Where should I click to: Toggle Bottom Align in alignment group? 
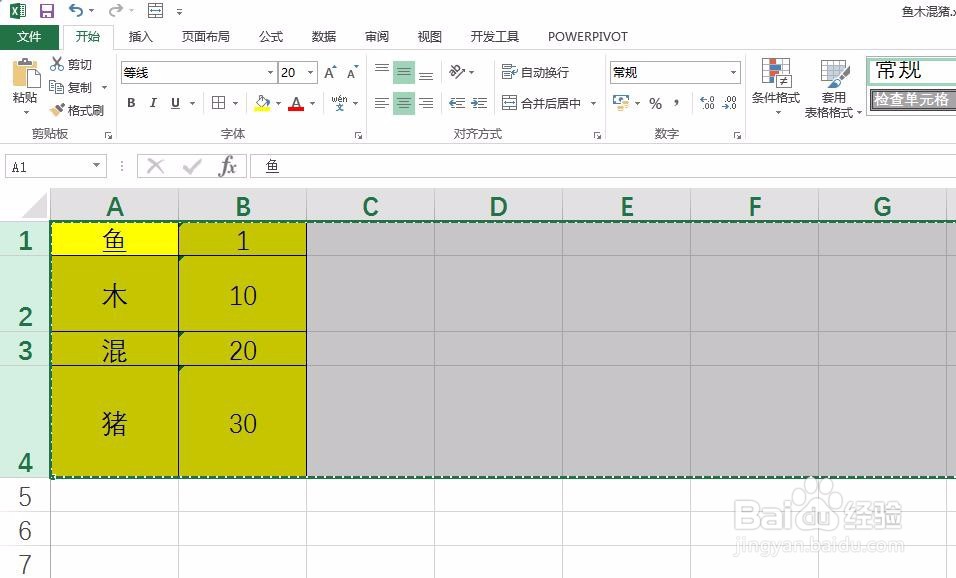pyautogui.click(x=426, y=73)
